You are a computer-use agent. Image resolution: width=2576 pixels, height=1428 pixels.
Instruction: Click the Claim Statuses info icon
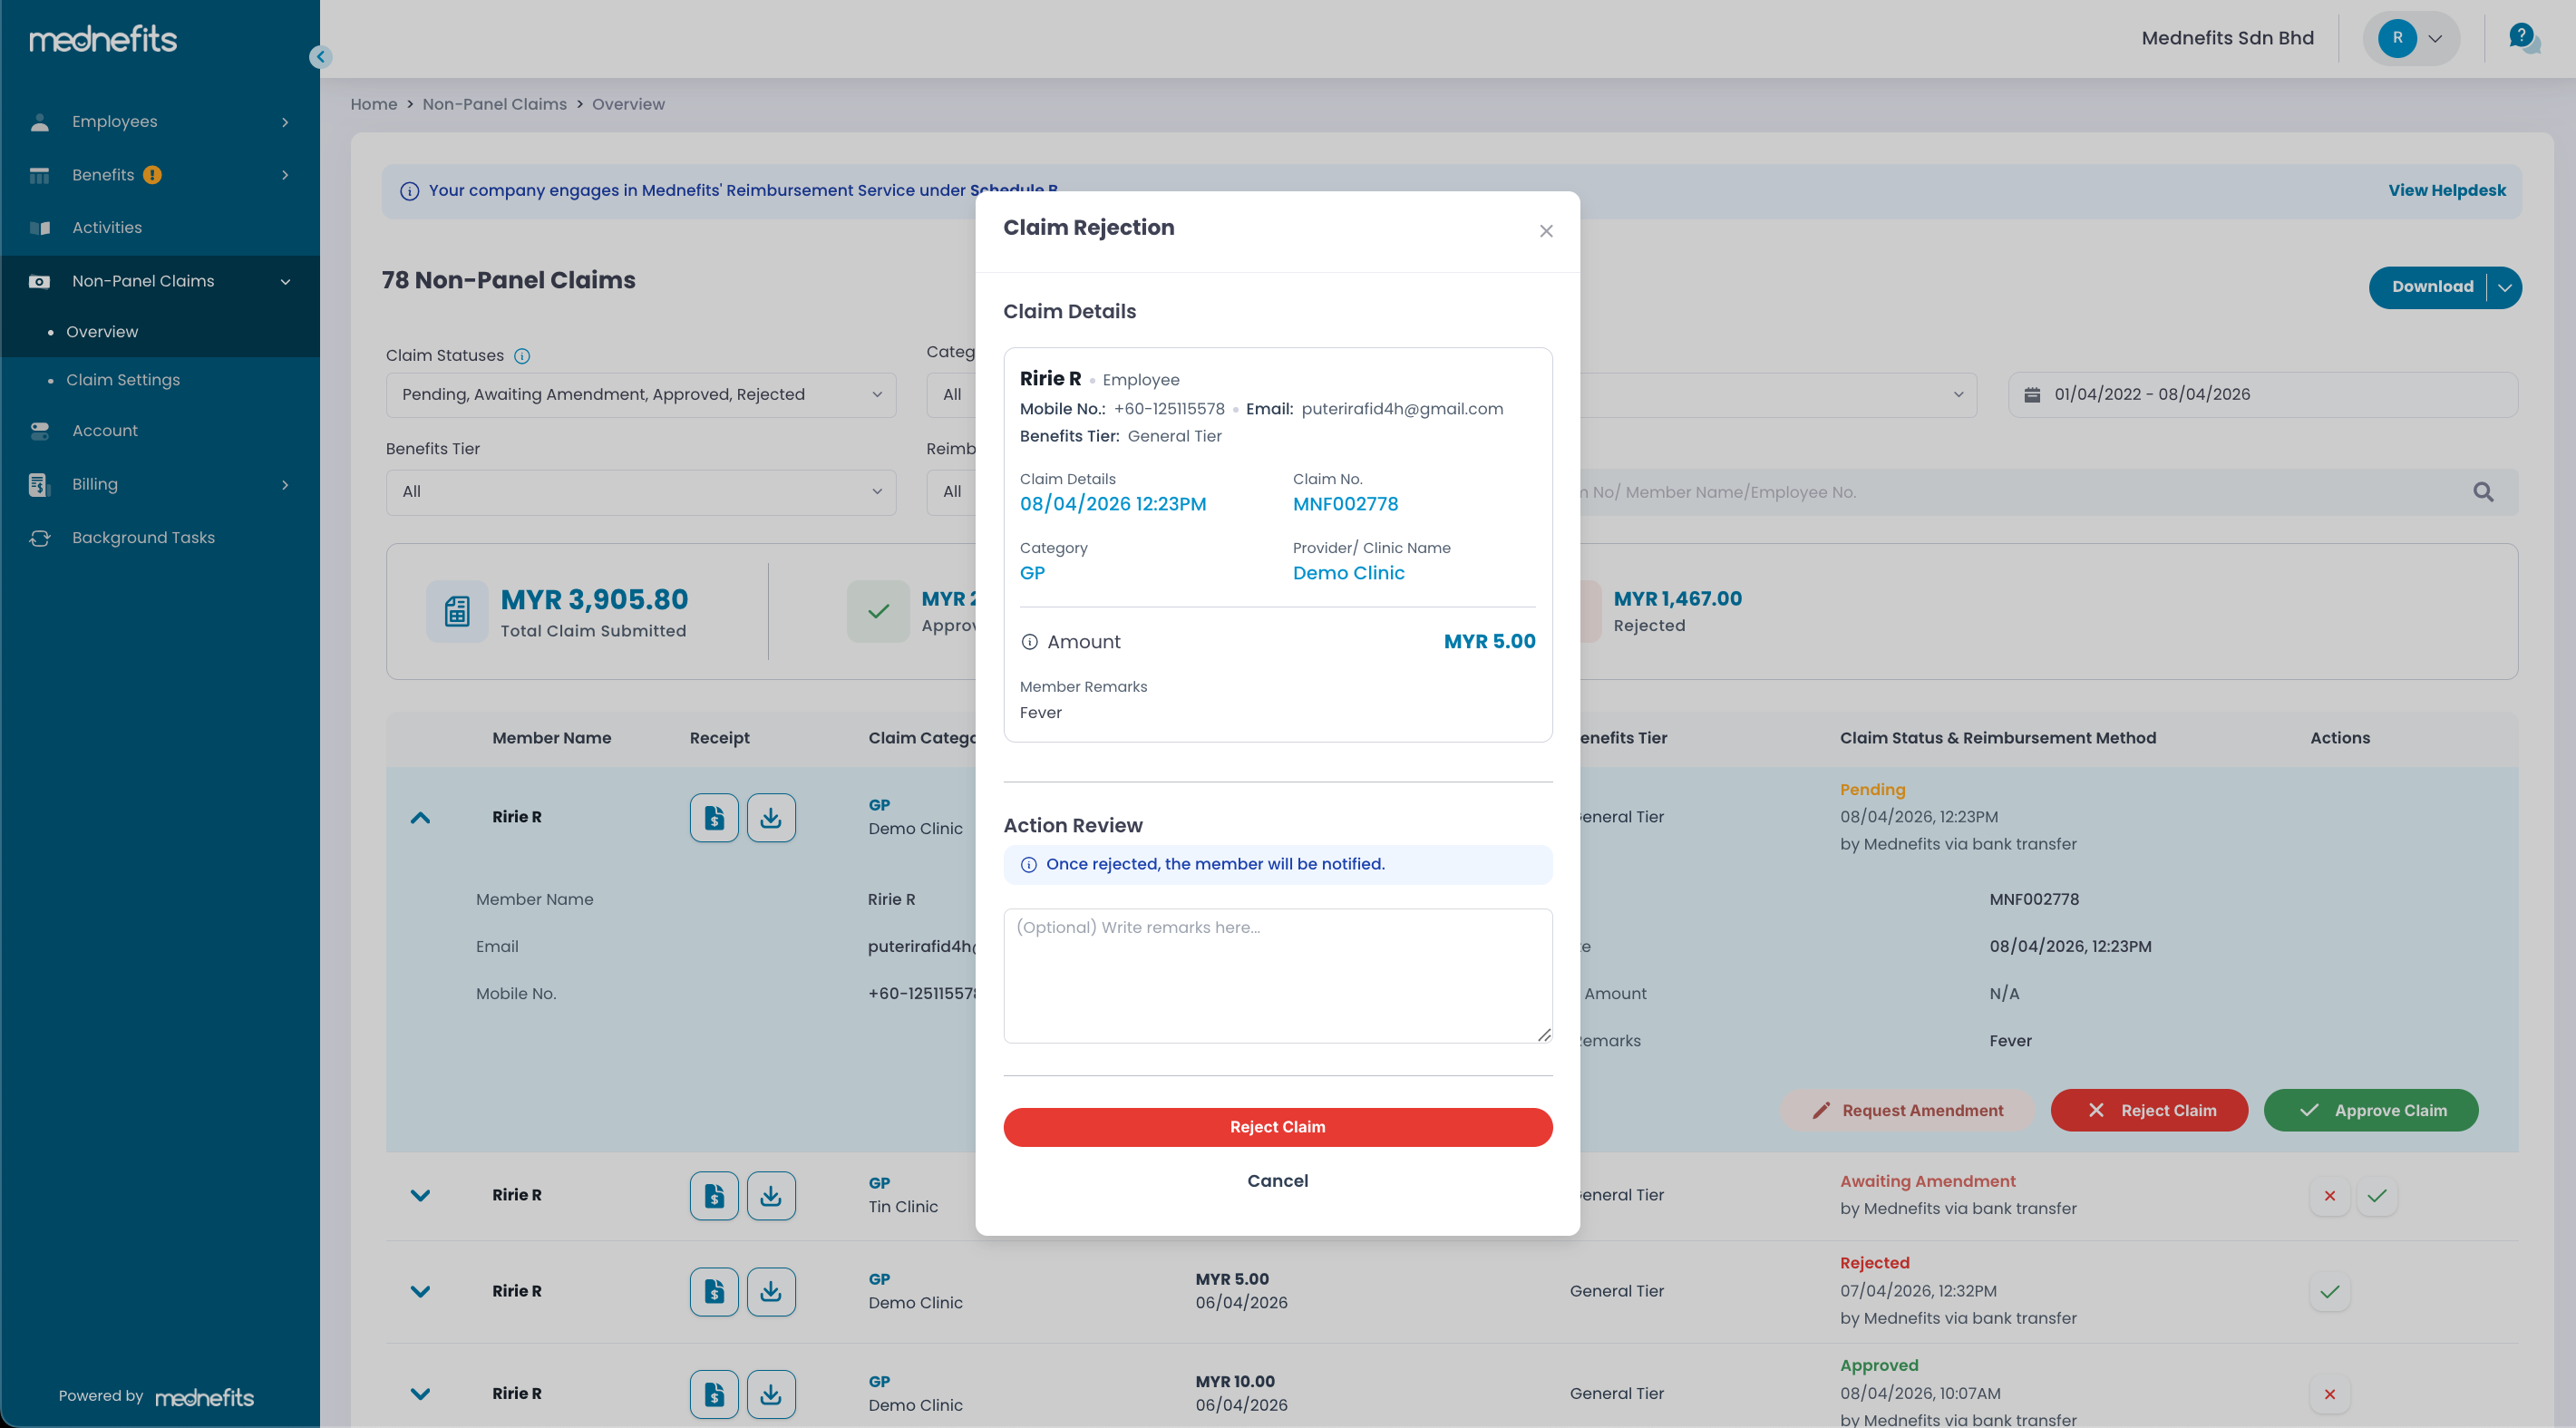[522, 356]
